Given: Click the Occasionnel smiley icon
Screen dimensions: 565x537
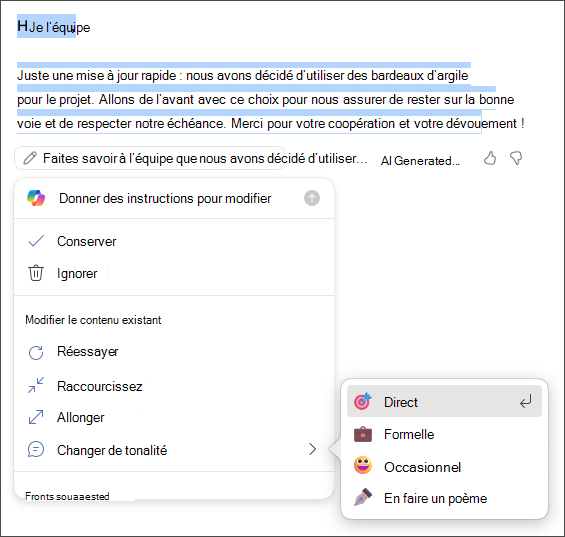Looking at the screenshot, I should click(362, 465).
